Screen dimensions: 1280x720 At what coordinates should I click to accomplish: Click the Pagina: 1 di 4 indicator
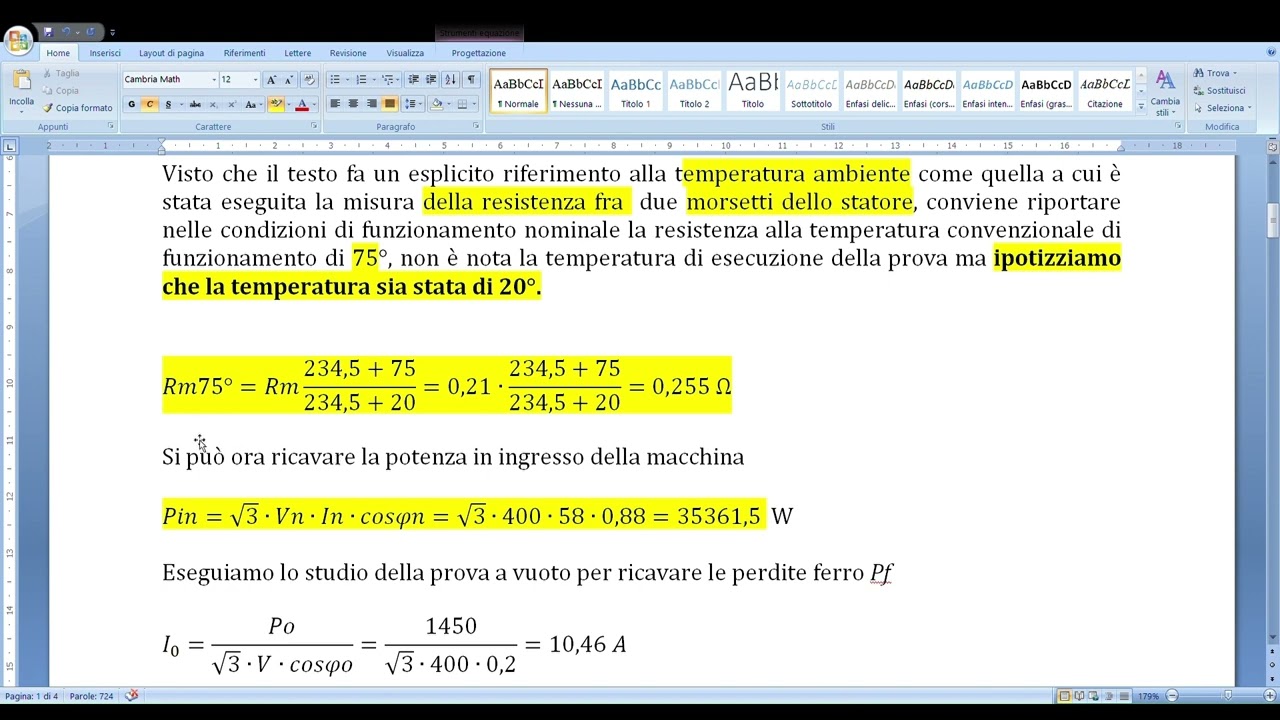click(x=31, y=696)
